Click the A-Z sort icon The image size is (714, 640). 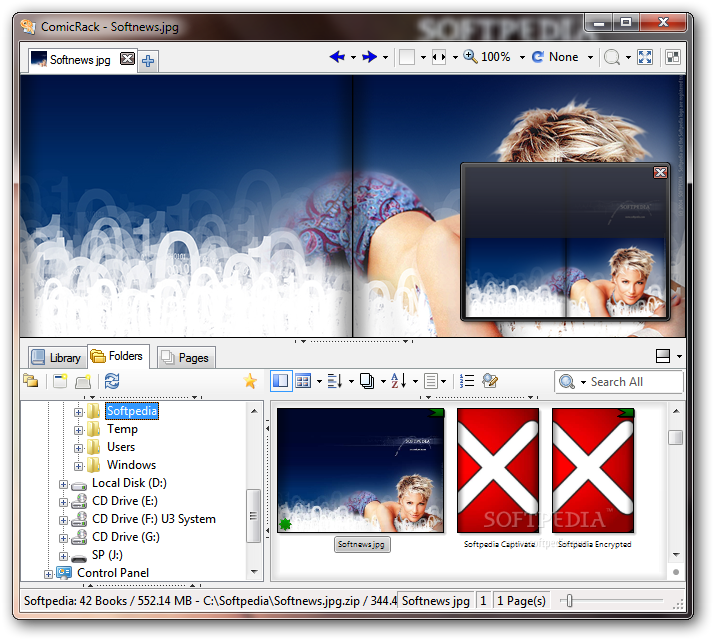pyautogui.click(x=399, y=381)
